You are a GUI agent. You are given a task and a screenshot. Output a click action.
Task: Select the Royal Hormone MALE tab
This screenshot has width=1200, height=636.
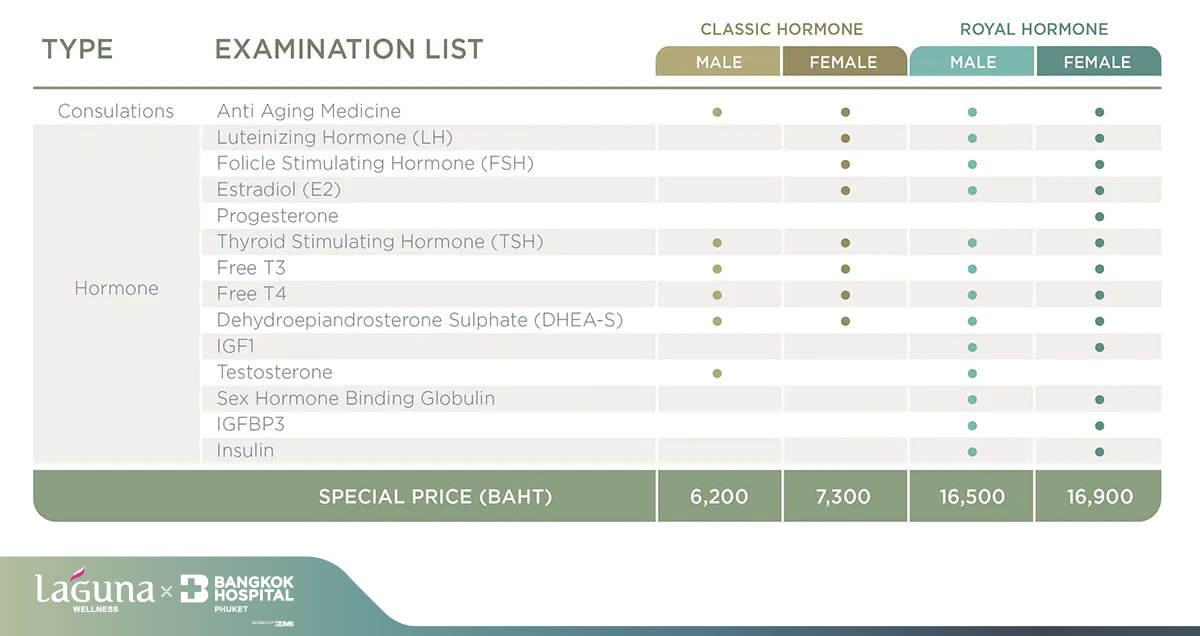(973, 62)
